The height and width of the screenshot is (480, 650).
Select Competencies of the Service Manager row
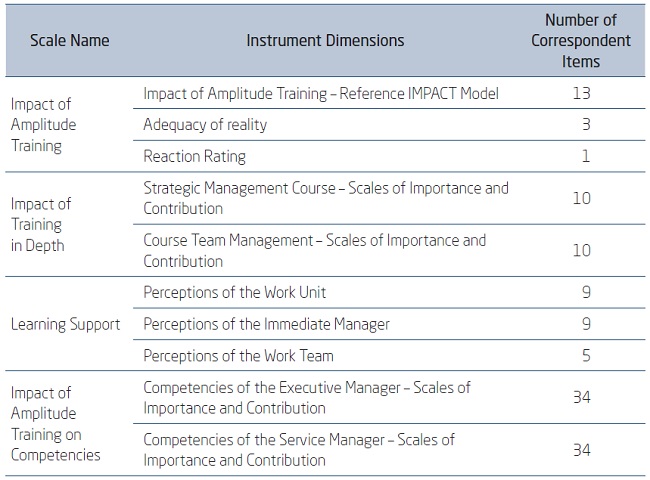point(298,449)
